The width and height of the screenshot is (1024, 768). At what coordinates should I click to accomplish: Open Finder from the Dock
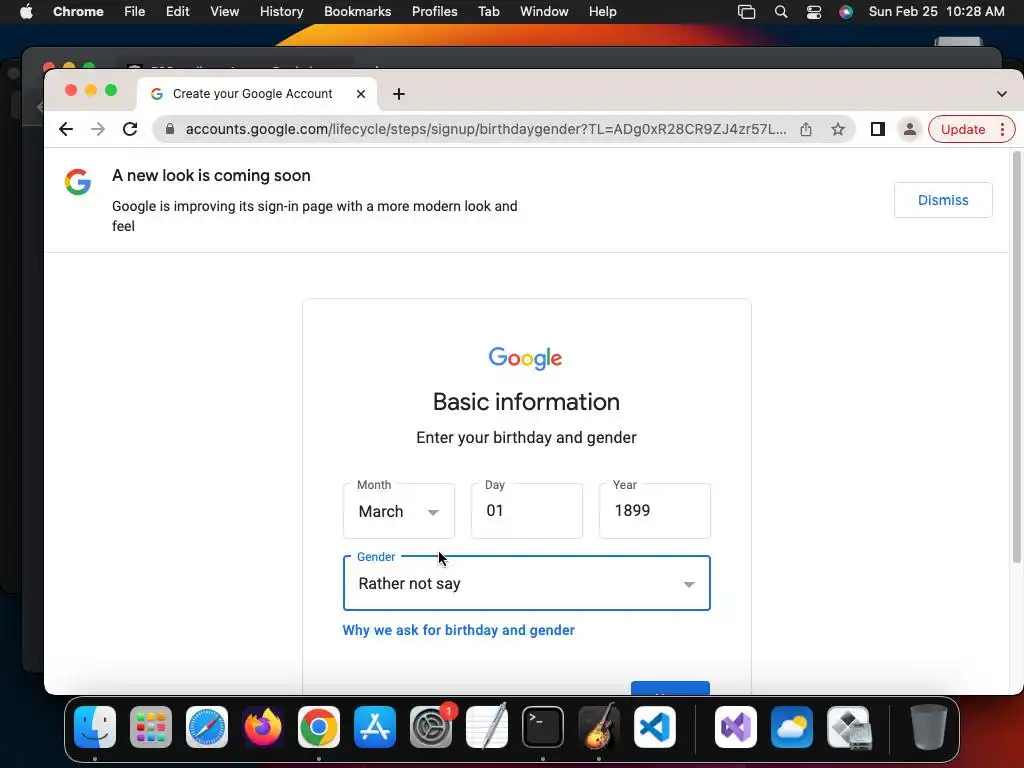point(95,727)
